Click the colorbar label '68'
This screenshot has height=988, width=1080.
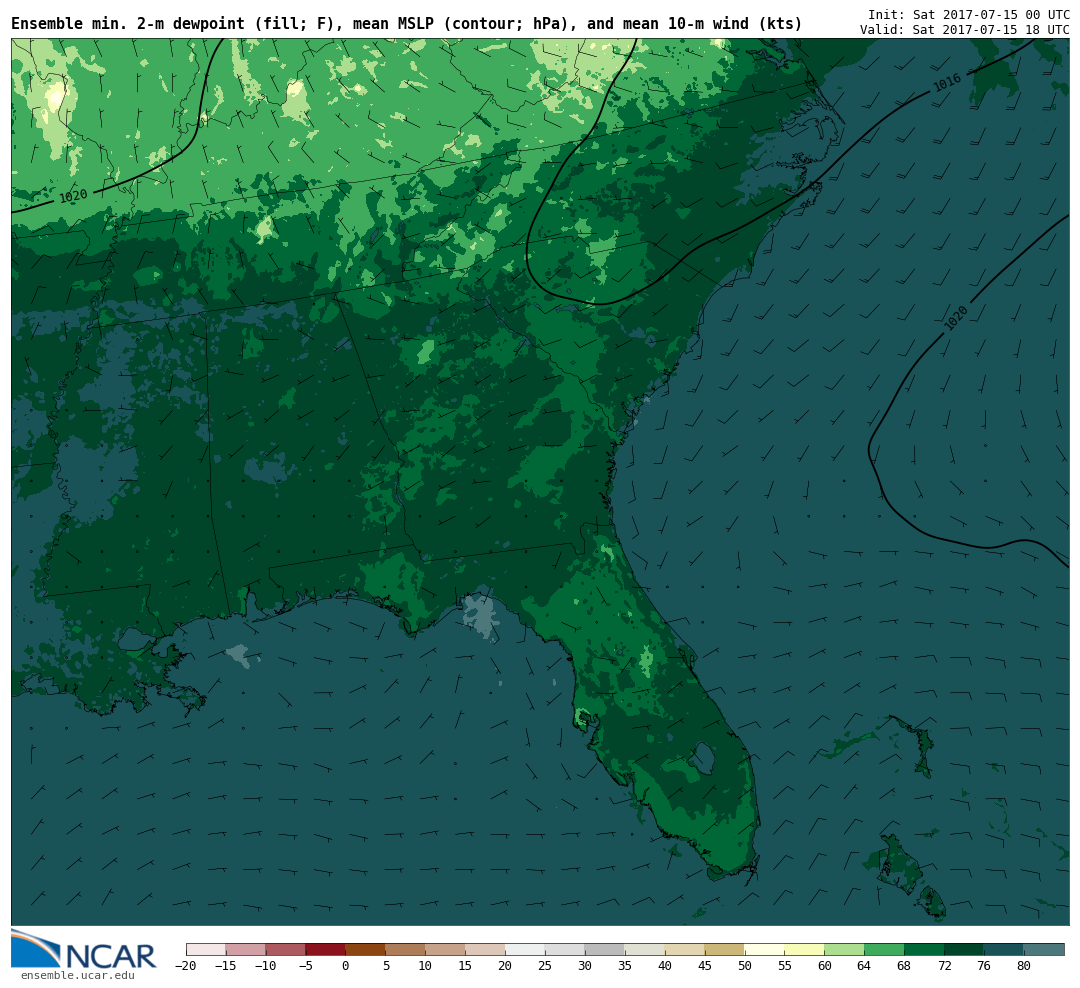click(x=904, y=966)
